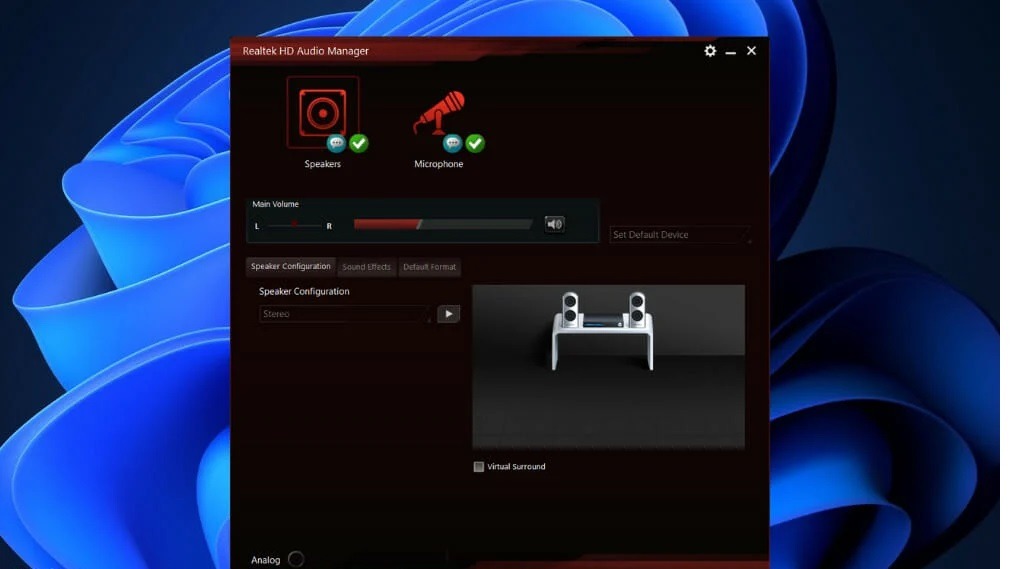Click the green checkmark badge under Microphone
The height and width of the screenshot is (569, 1016).
click(475, 143)
